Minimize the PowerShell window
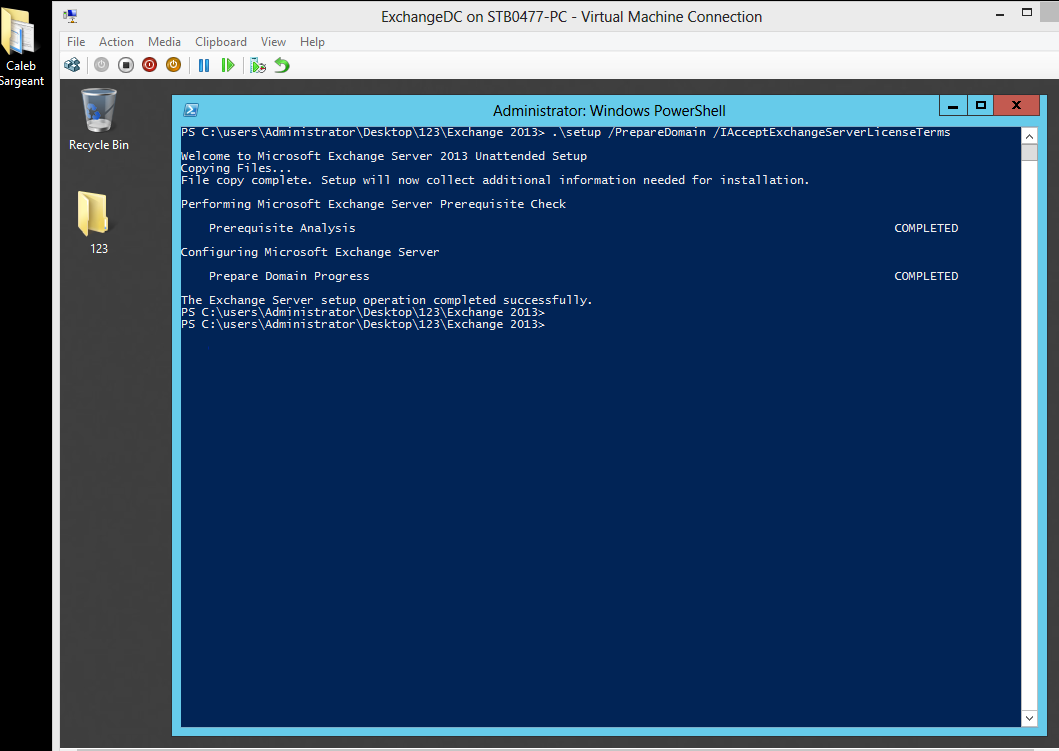1059x751 pixels. (x=953, y=105)
